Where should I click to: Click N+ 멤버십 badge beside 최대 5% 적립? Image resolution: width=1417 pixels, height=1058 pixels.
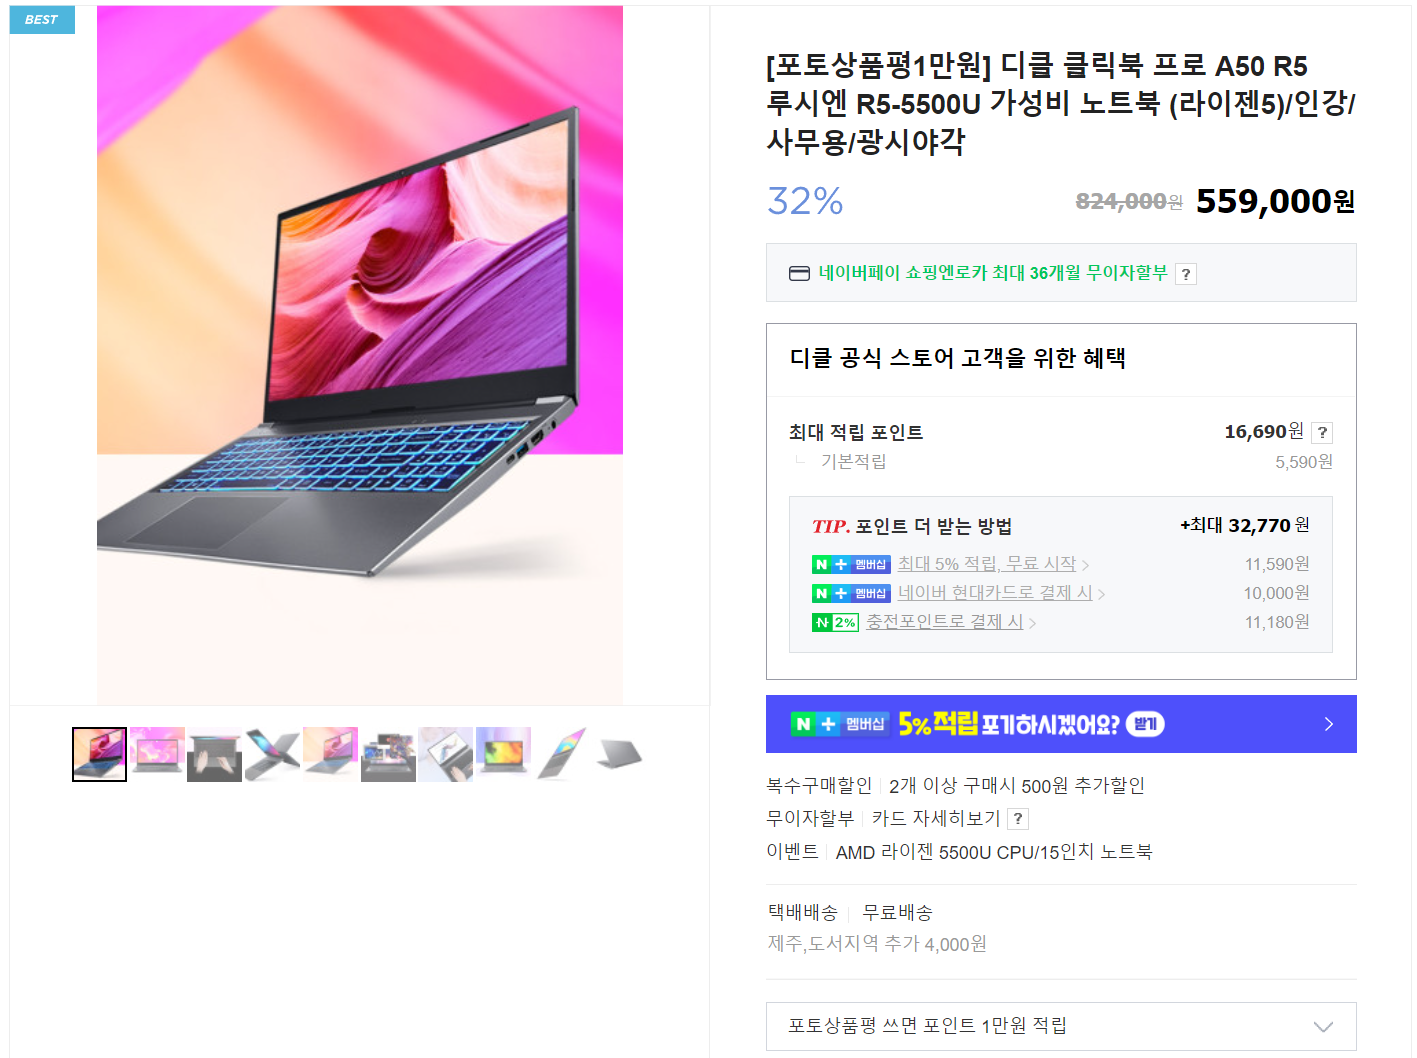click(x=851, y=565)
